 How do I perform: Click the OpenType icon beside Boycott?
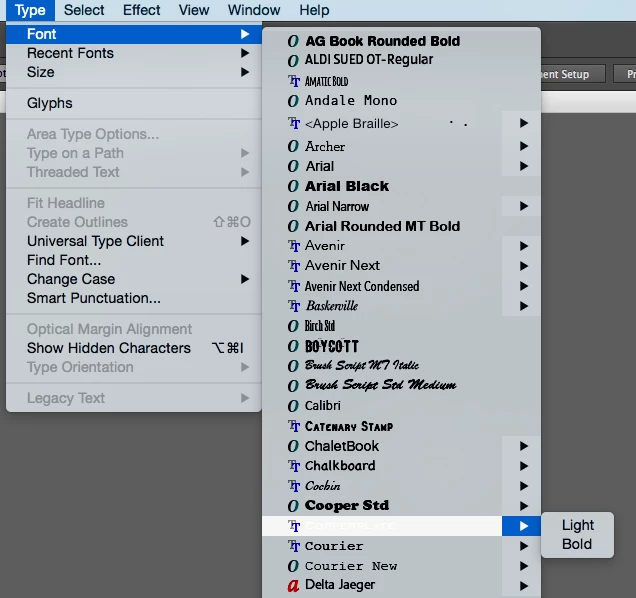[x=293, y=346]
